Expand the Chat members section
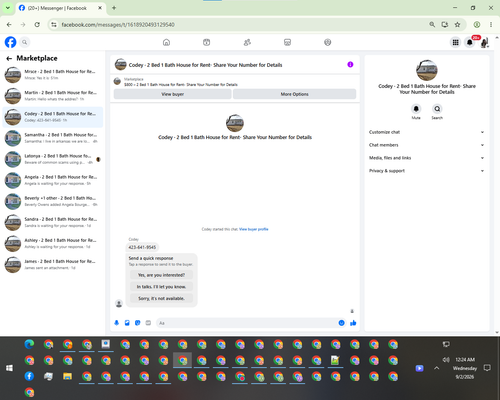Image resolution: width=500 pixels, height=400 pixels. (427, 145)
